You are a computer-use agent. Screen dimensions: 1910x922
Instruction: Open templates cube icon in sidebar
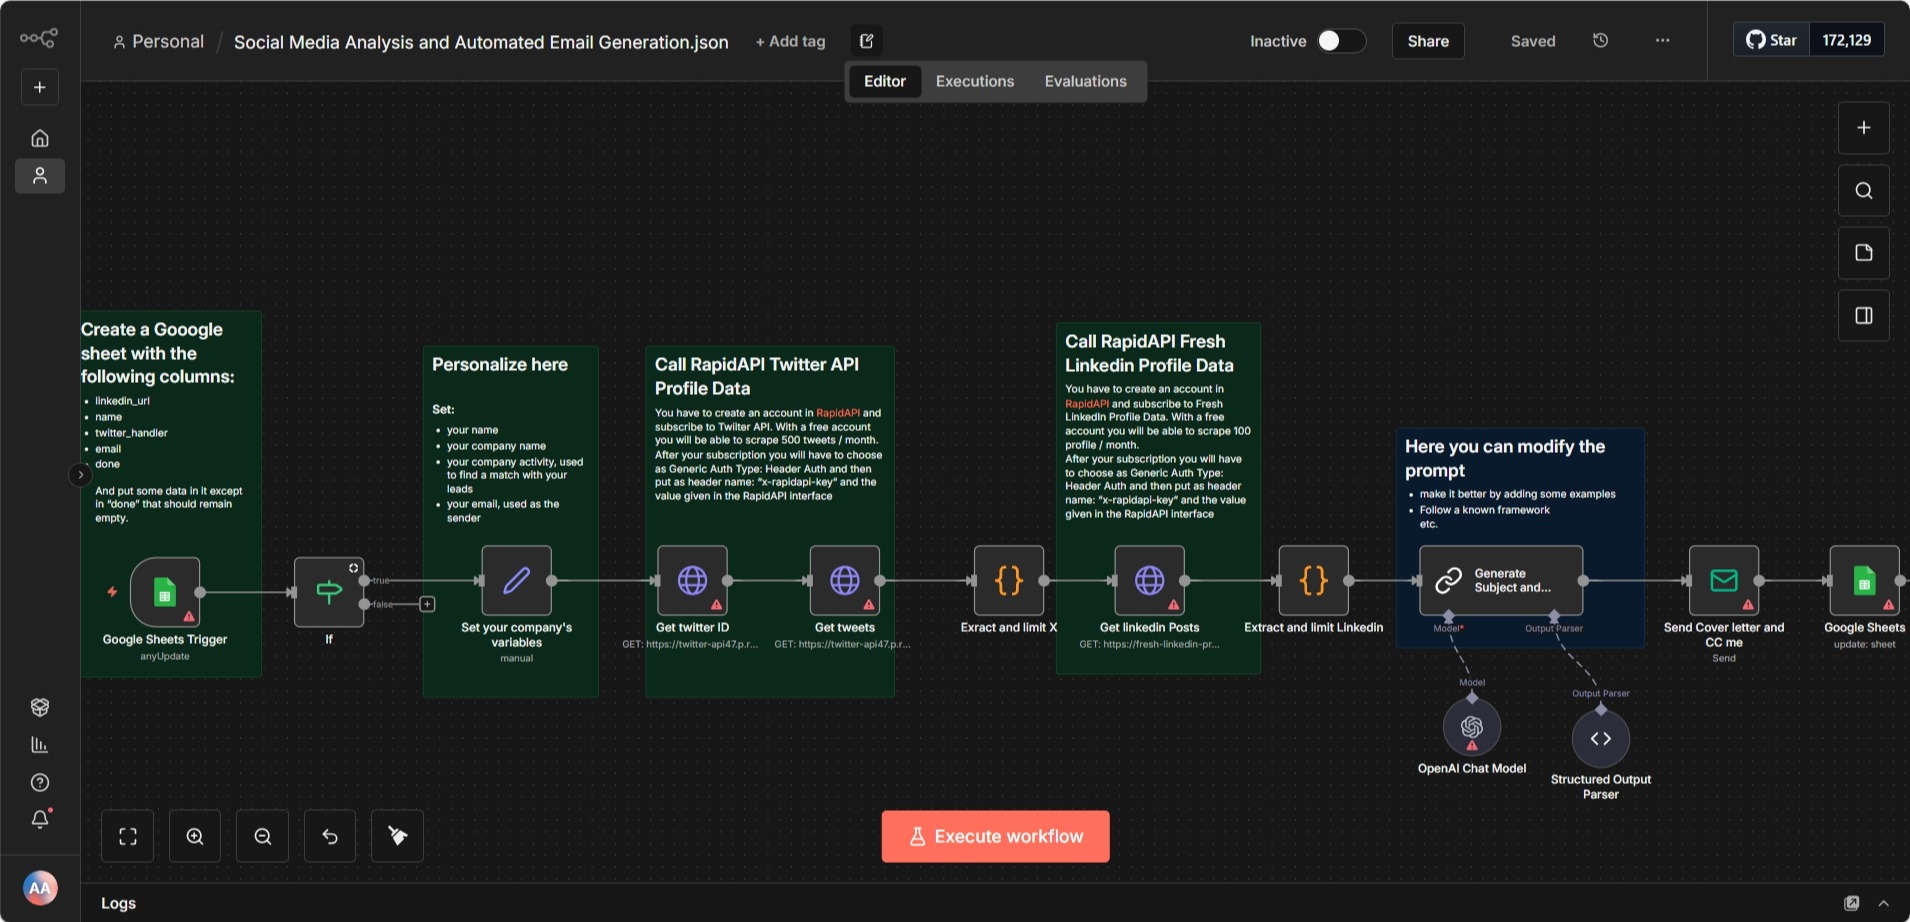coord(40,707)
